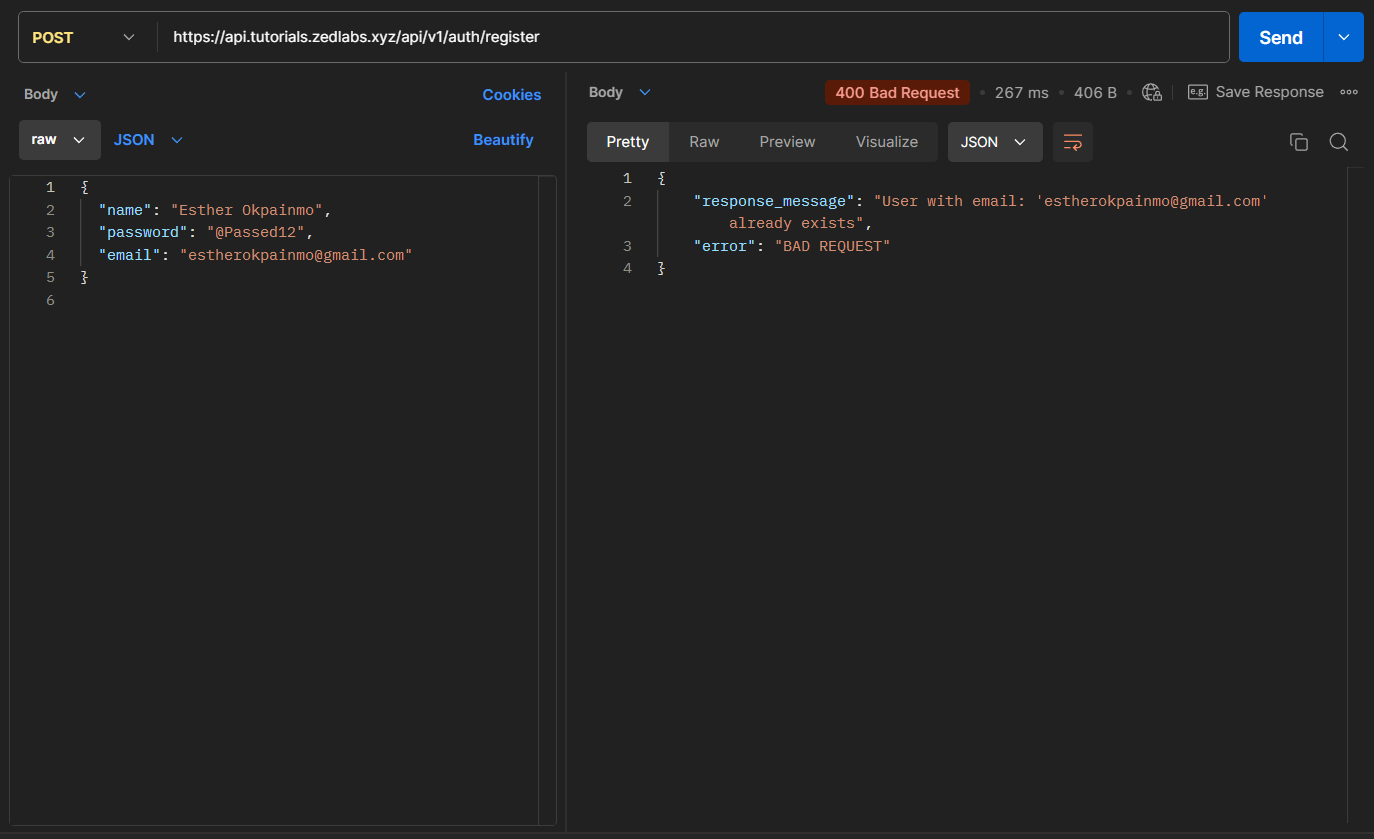Open the POST method dropdown
The width and height of the screenshot is (1374, 839).
tap(86, 37)
